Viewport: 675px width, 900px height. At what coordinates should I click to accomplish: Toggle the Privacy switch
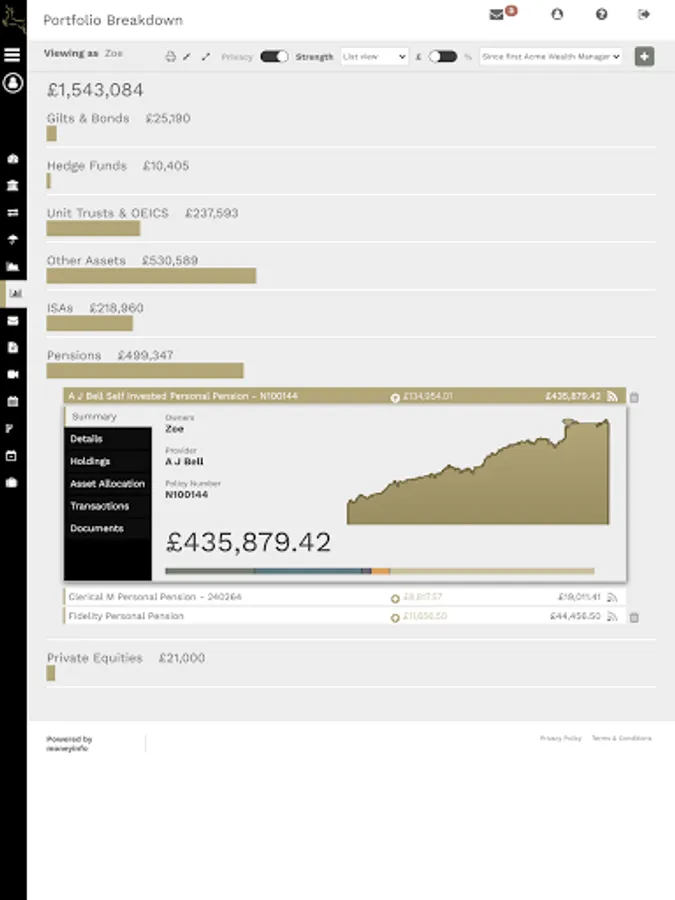click(x=274, y=56)
